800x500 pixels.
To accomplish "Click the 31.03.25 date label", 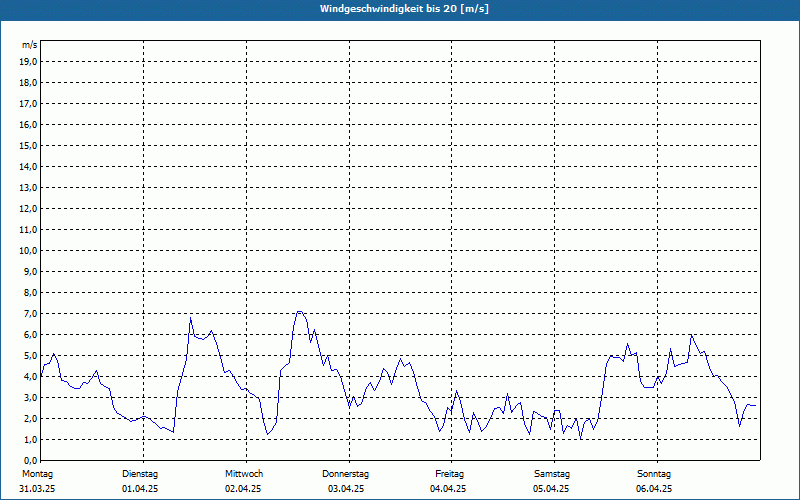I will (x=37, y=489).
